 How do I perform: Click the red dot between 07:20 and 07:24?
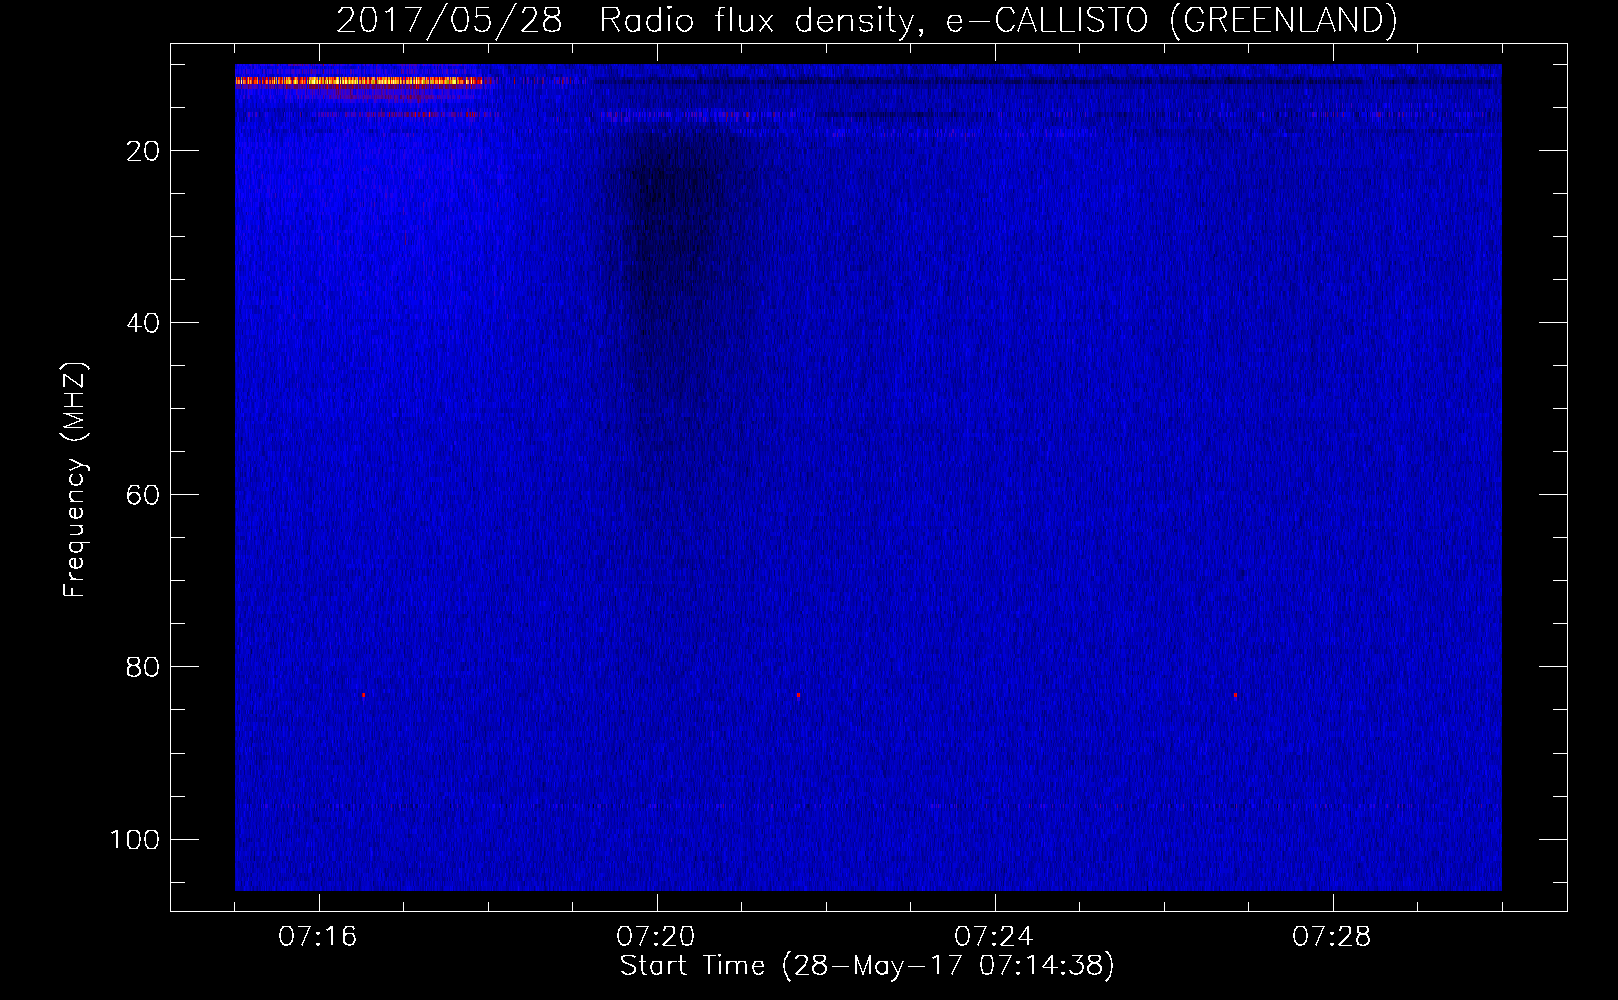pos(798,695)
